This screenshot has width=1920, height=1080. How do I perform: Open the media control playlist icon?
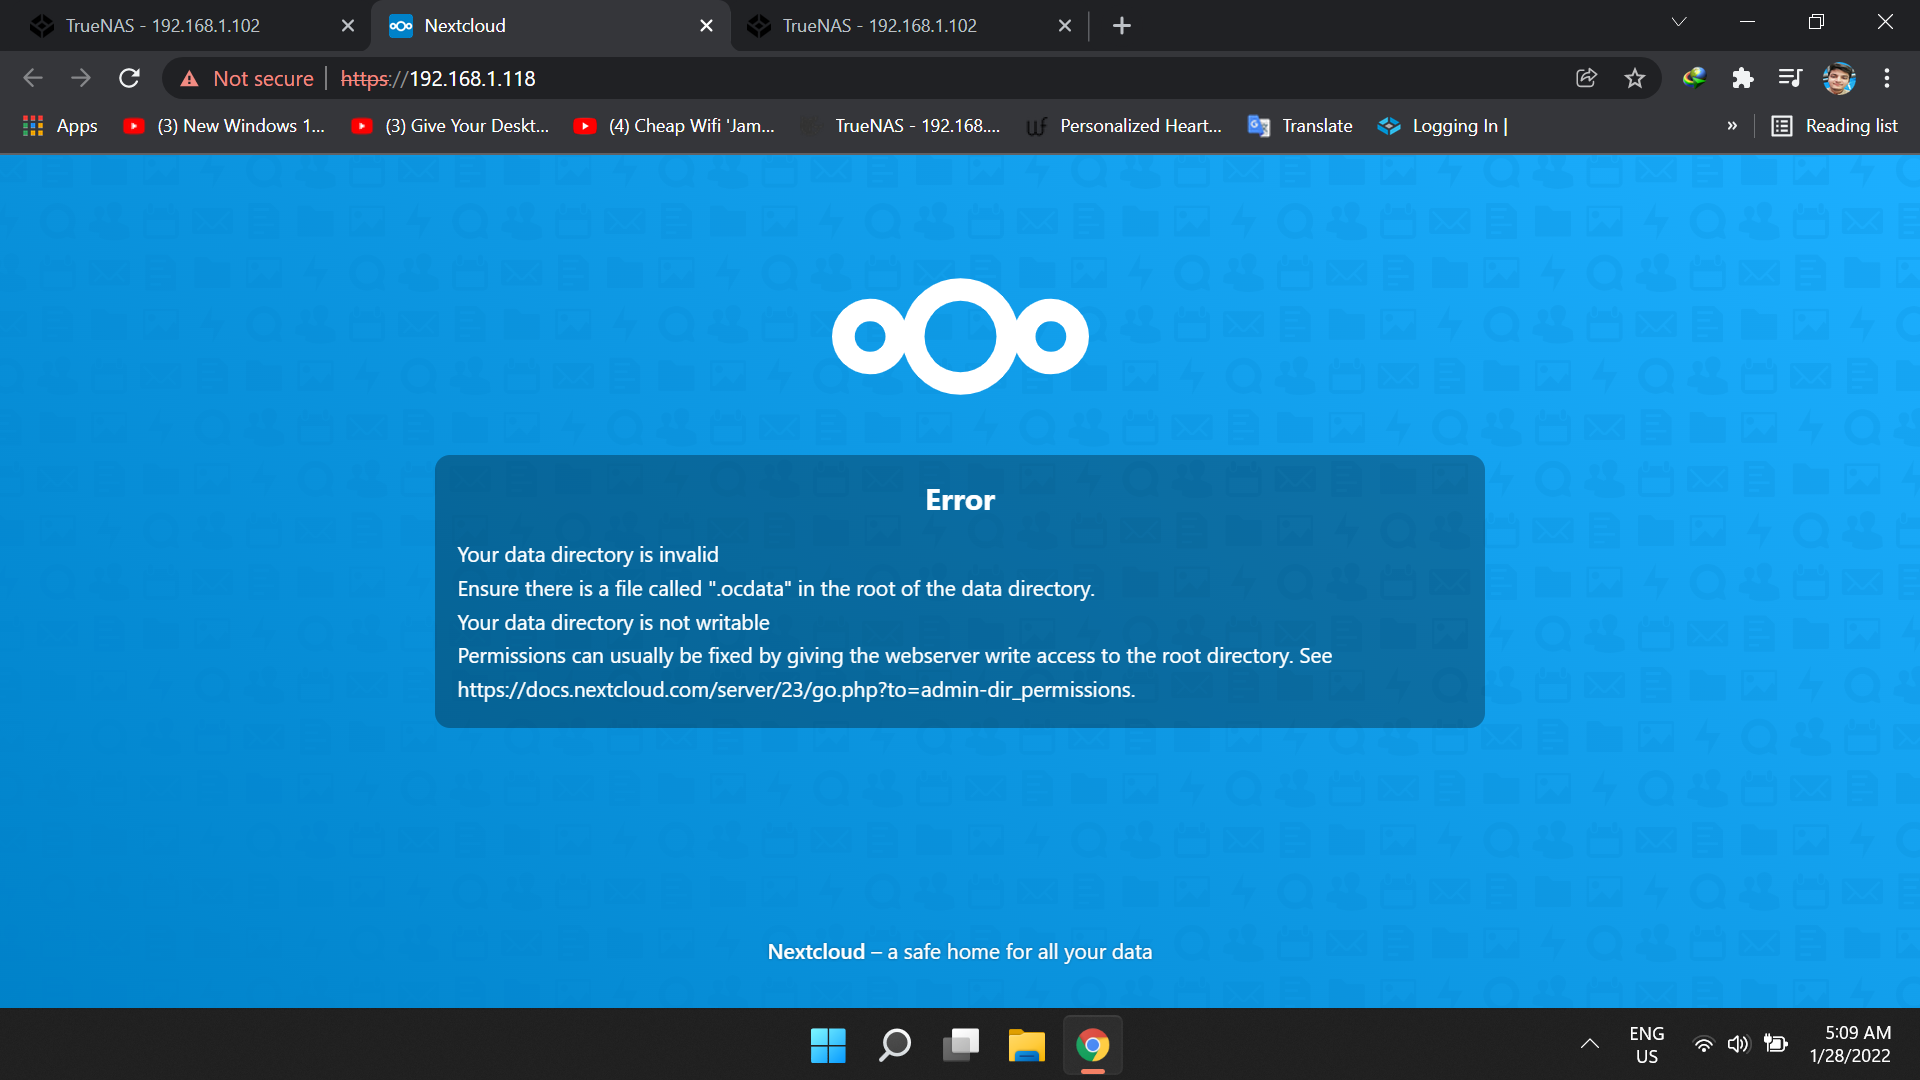pos(1789,78)
